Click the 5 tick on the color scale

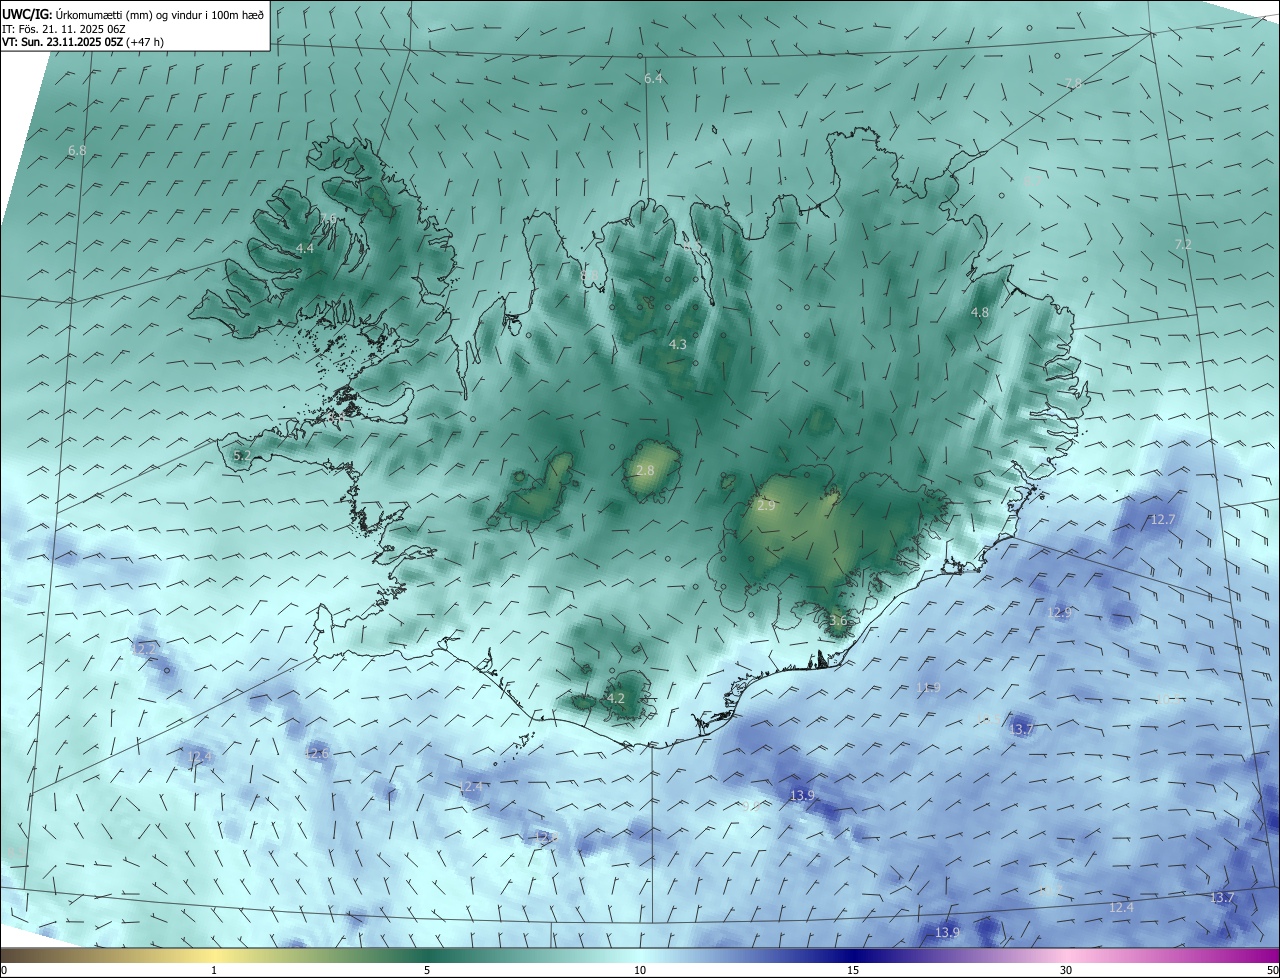(427, 970)
